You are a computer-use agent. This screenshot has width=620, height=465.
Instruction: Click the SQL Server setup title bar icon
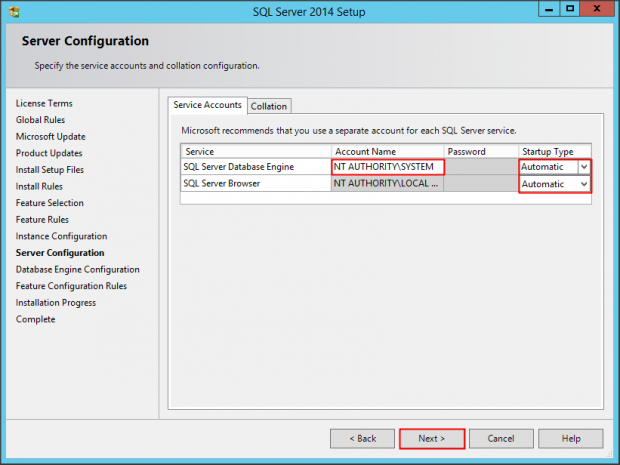[x=14, y=11]
